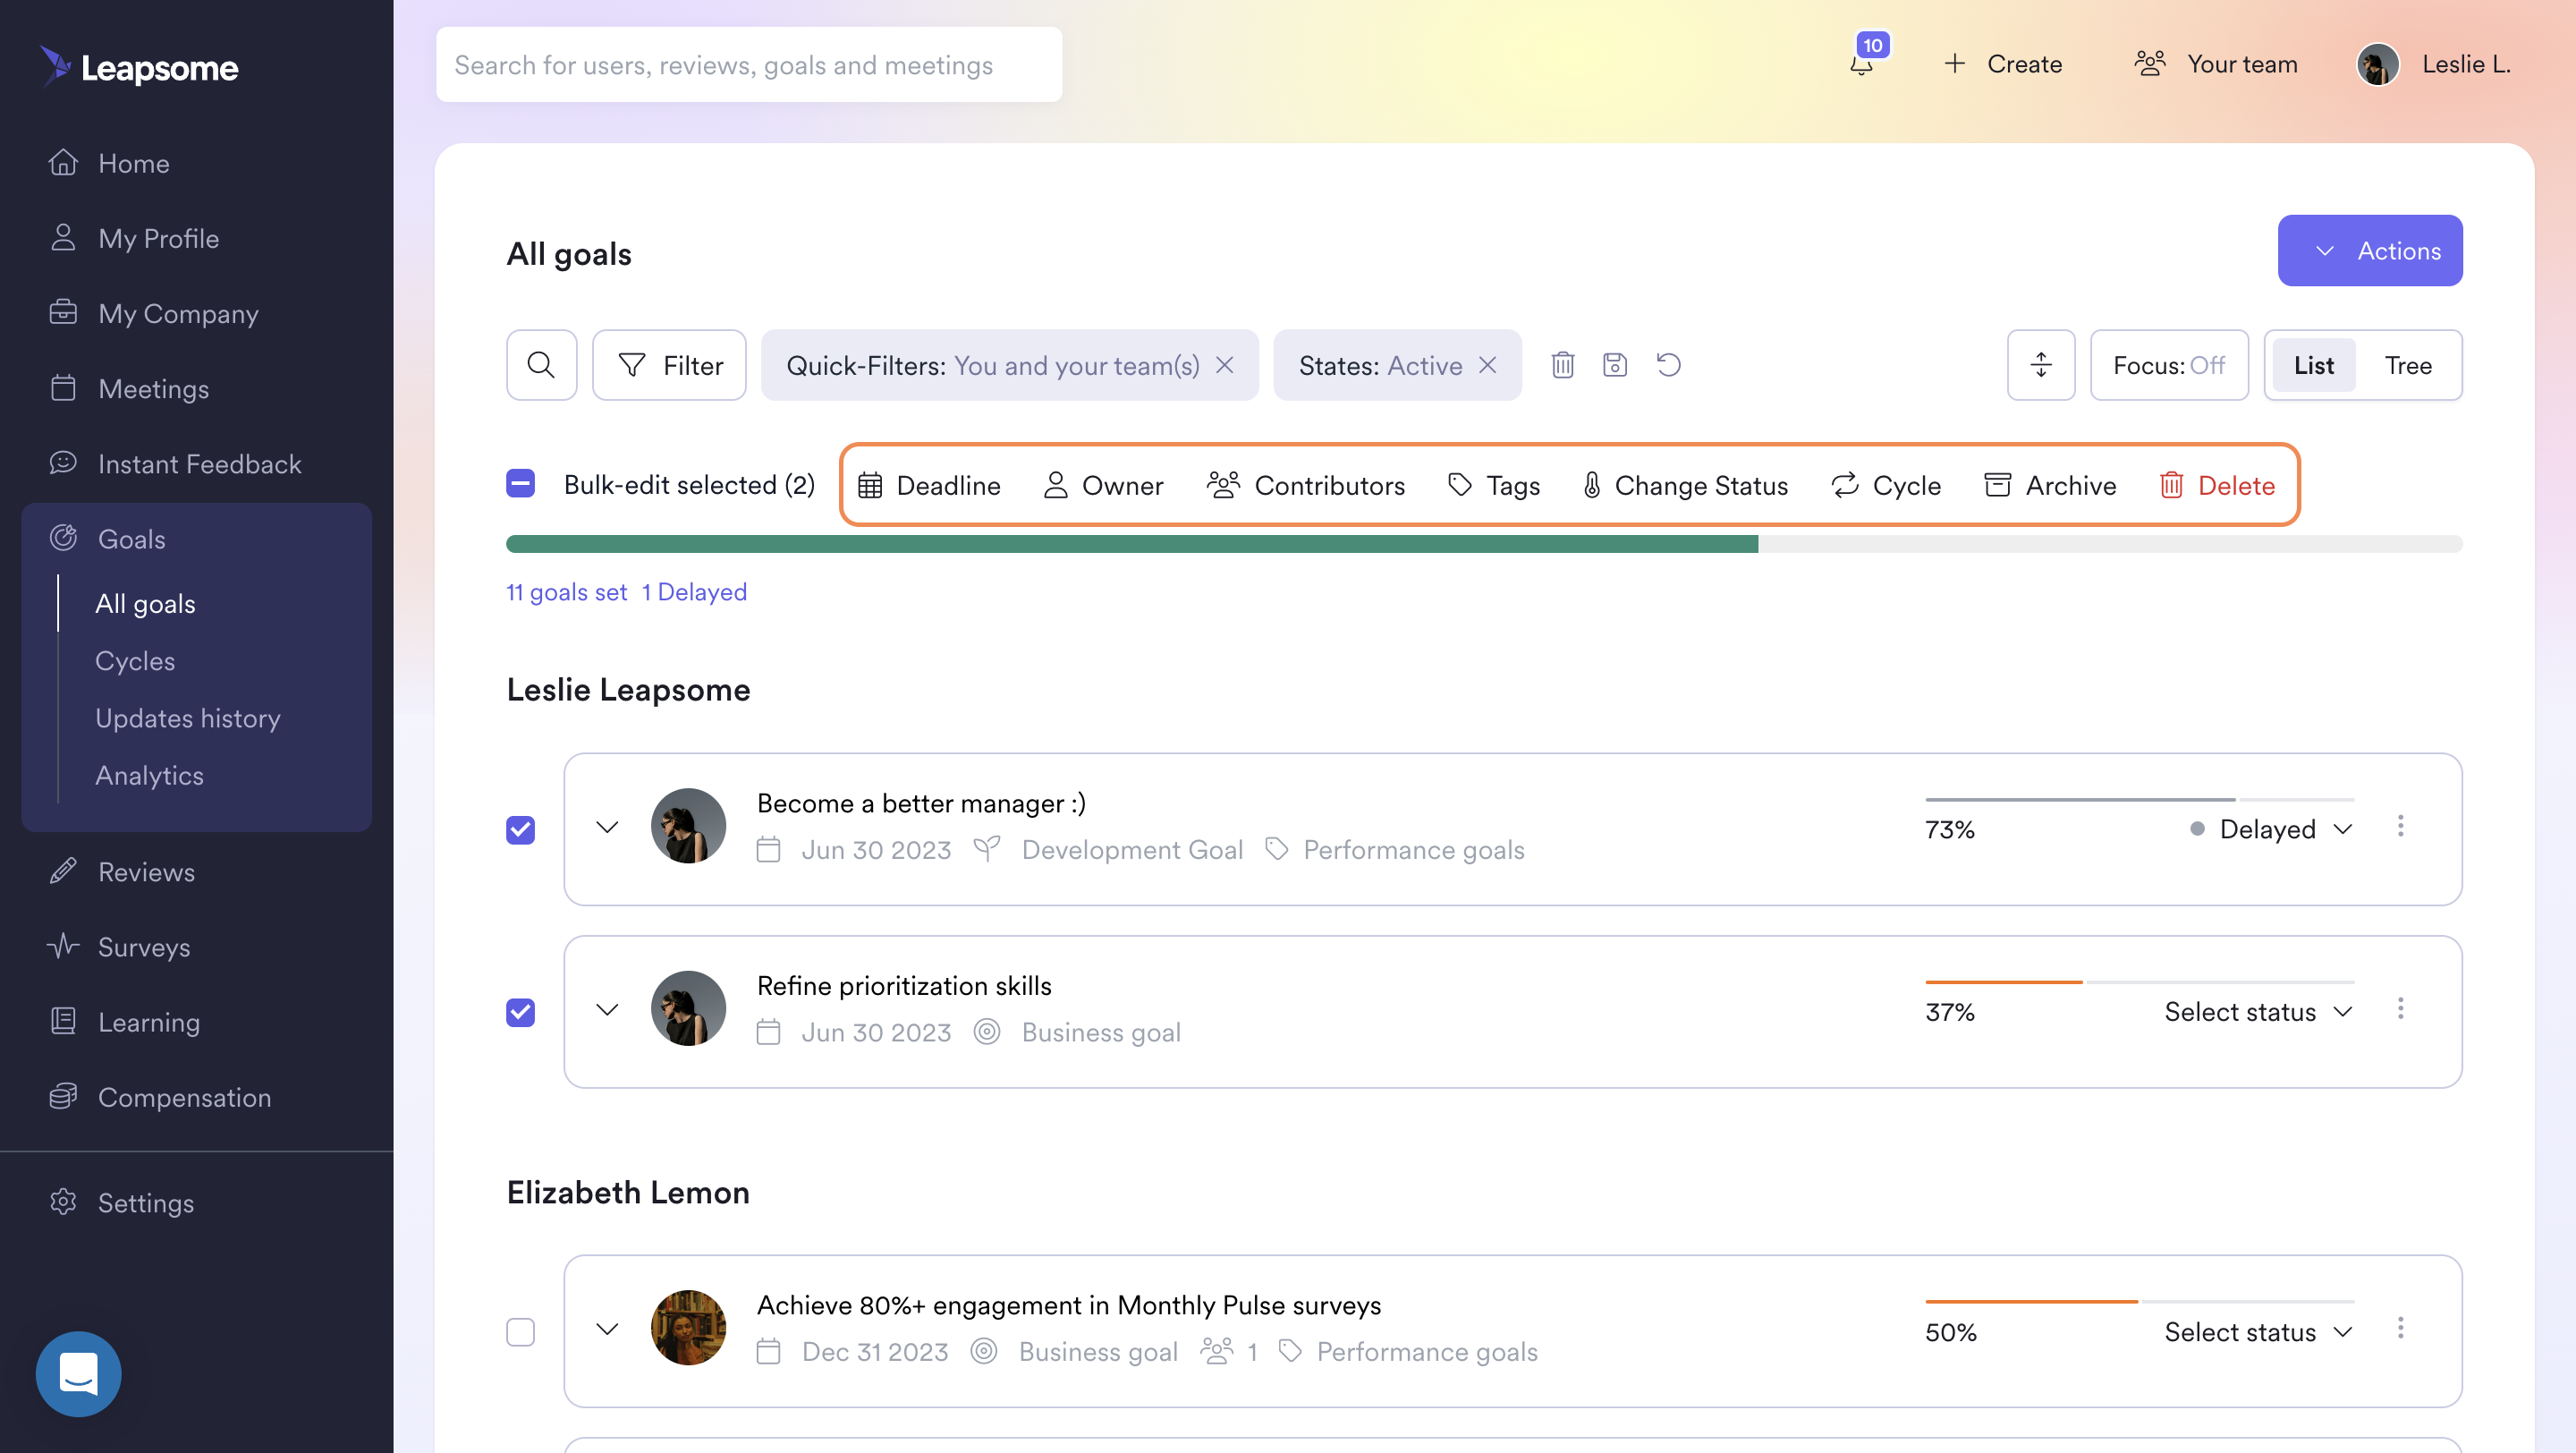Expand Become a better manager goal

[607, 827]
